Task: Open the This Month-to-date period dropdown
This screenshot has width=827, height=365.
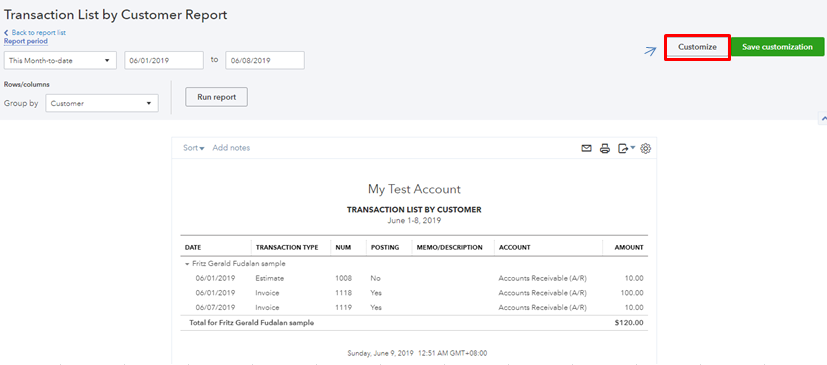Action: pyautogui.click(x=60, y=61)
